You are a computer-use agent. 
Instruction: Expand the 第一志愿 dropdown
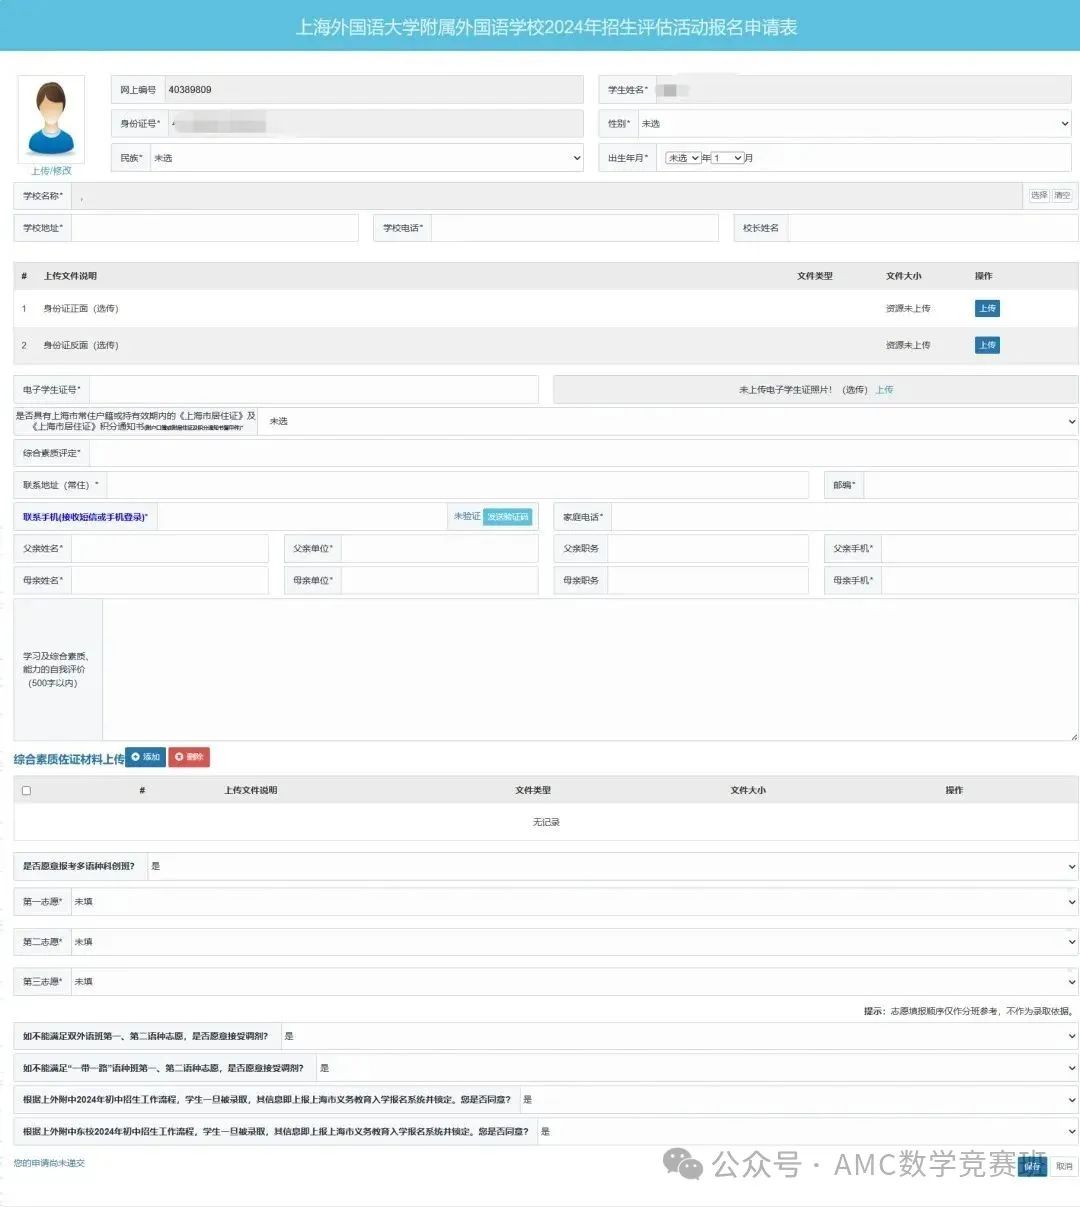pyautogui.click(x=574, y=902)
